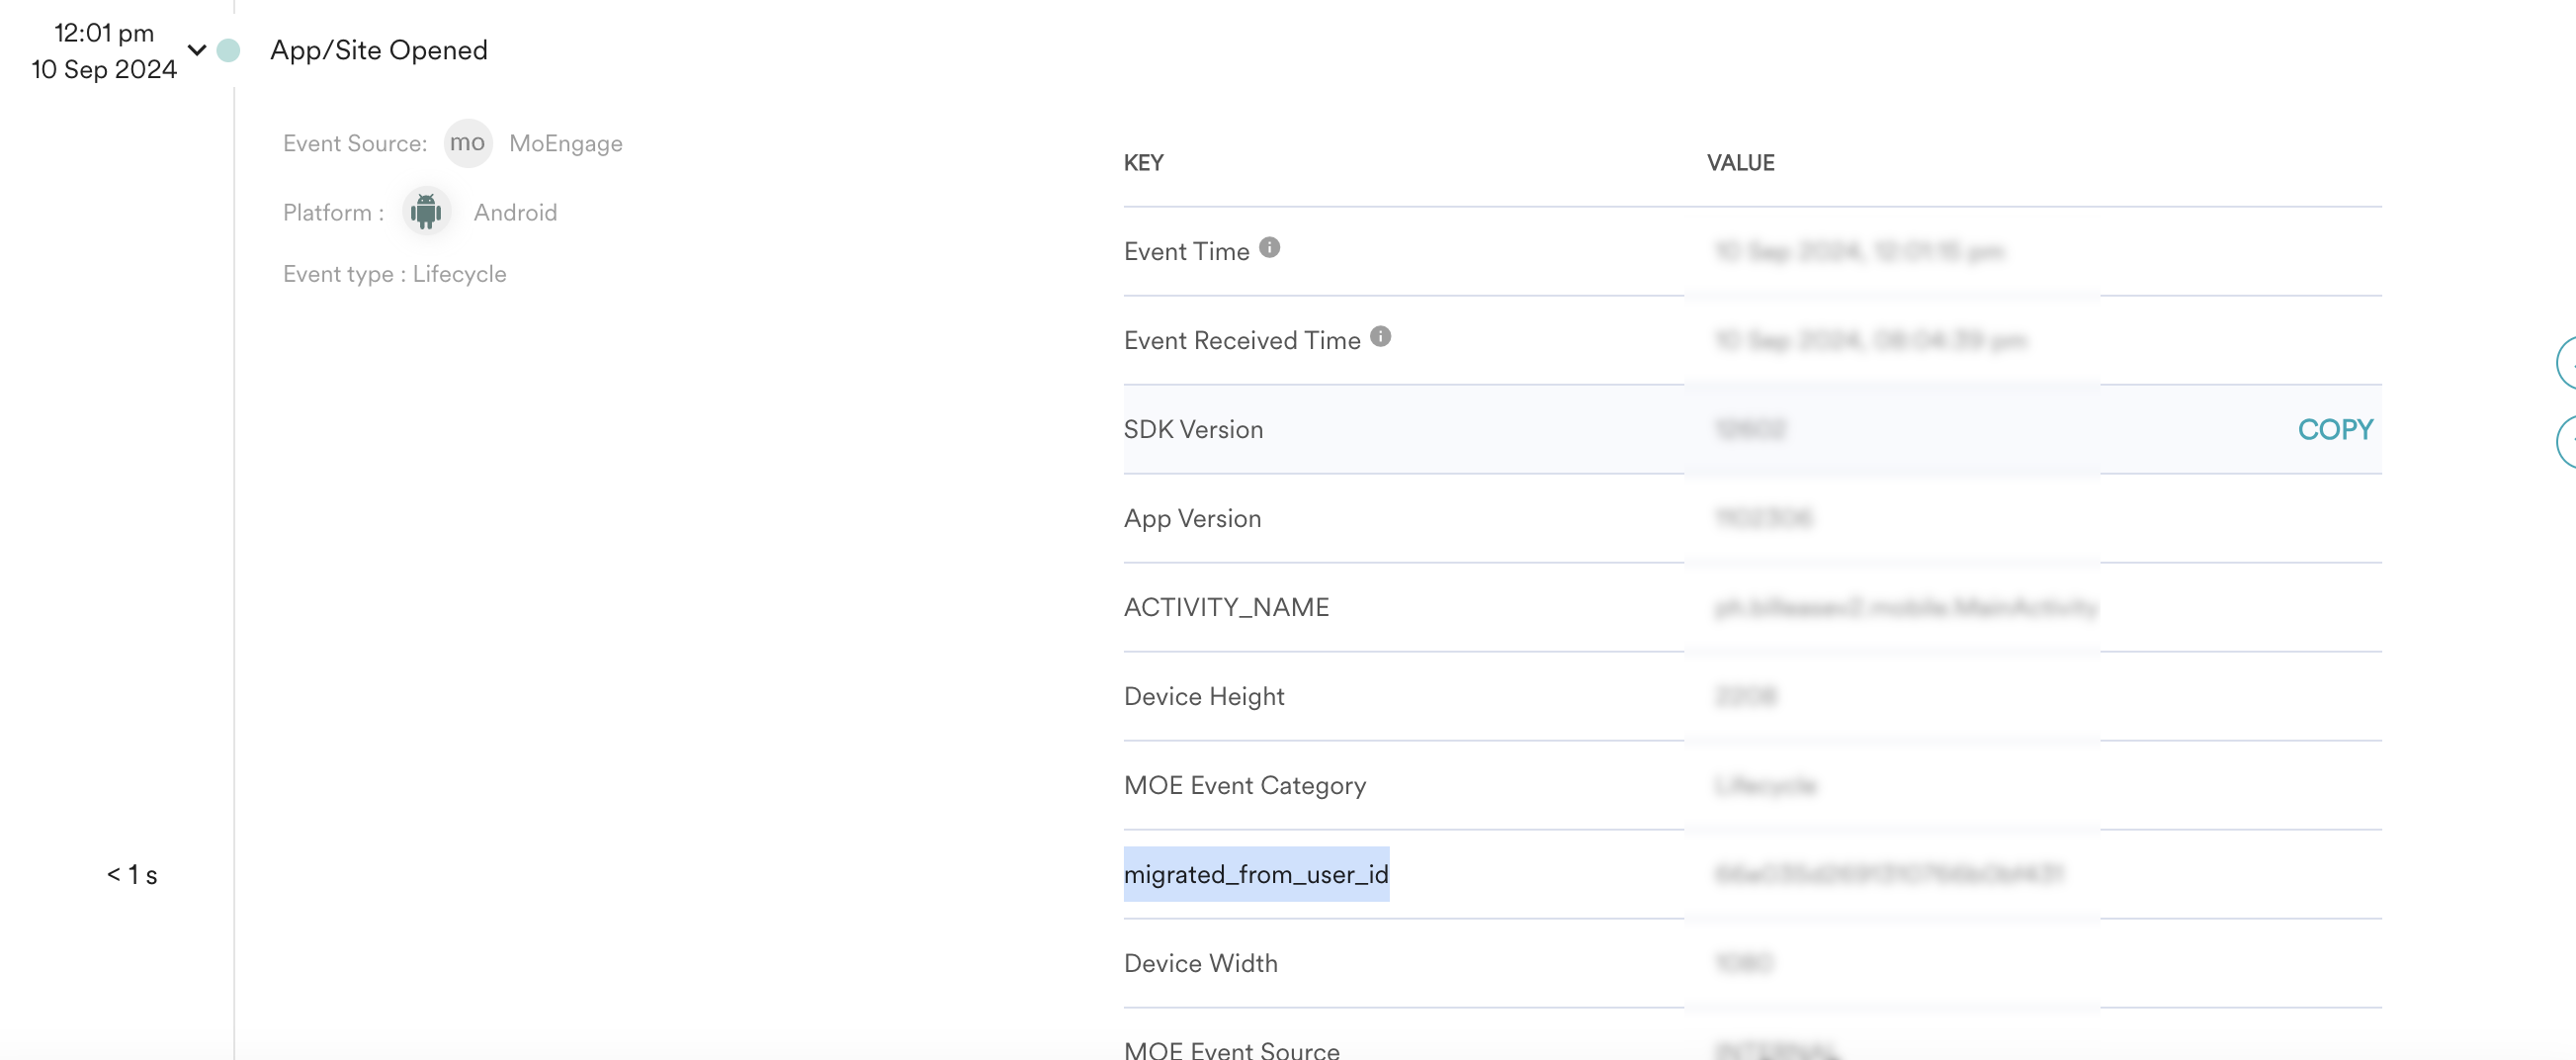Click the VALUE column header
Screen dimensions: 2576x1060
pos(1740,163)
